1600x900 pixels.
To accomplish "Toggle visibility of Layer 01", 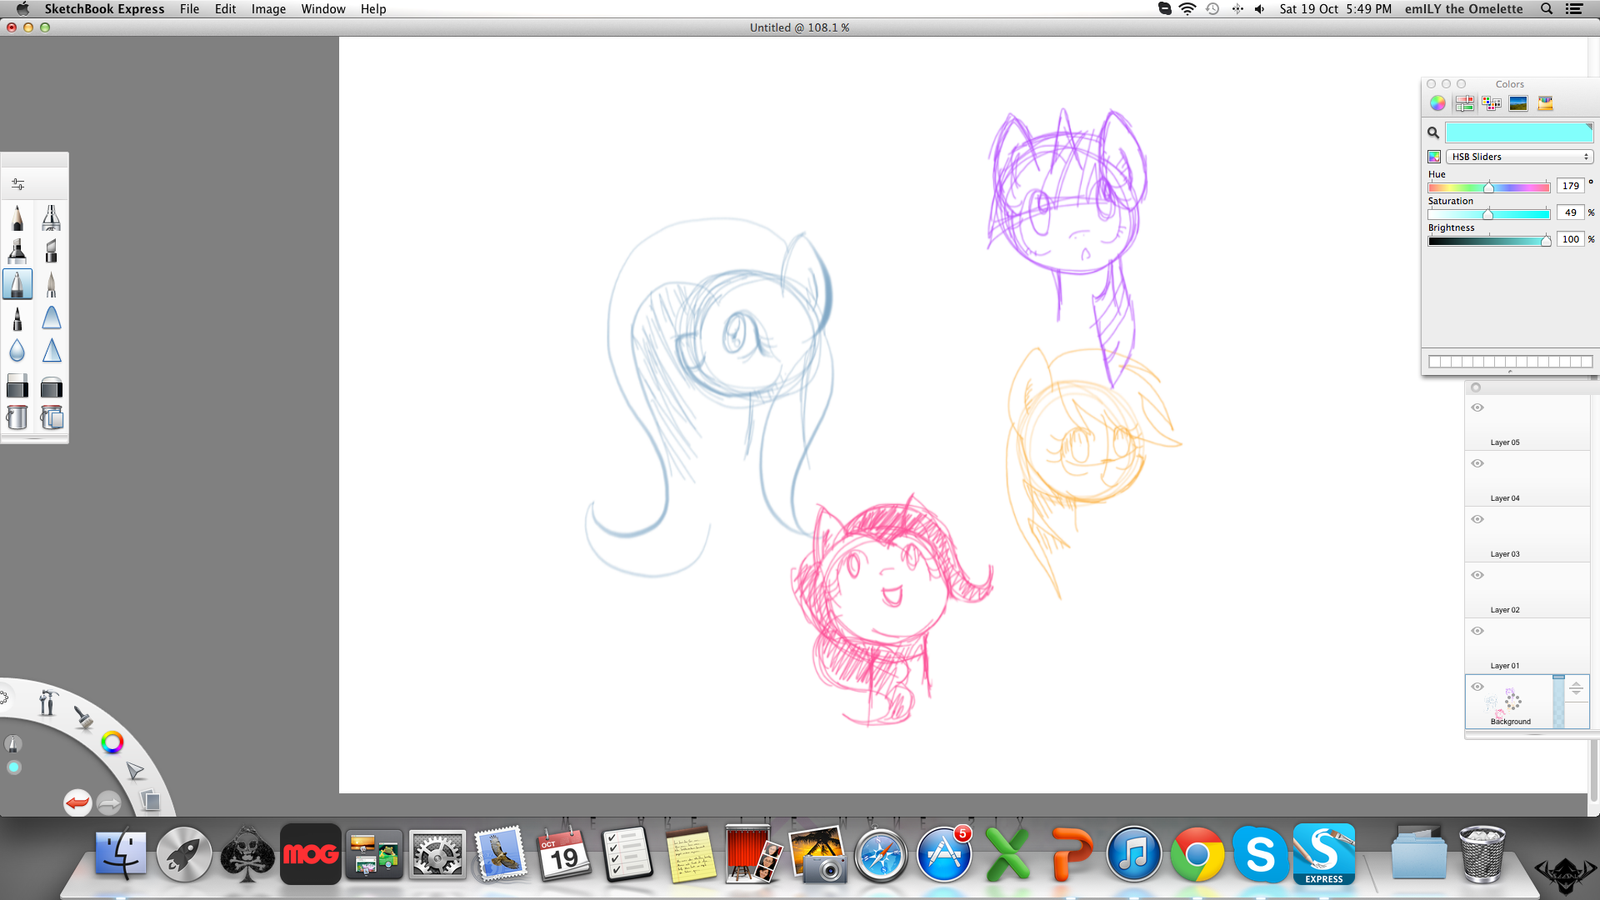I will pos(1477,632).
